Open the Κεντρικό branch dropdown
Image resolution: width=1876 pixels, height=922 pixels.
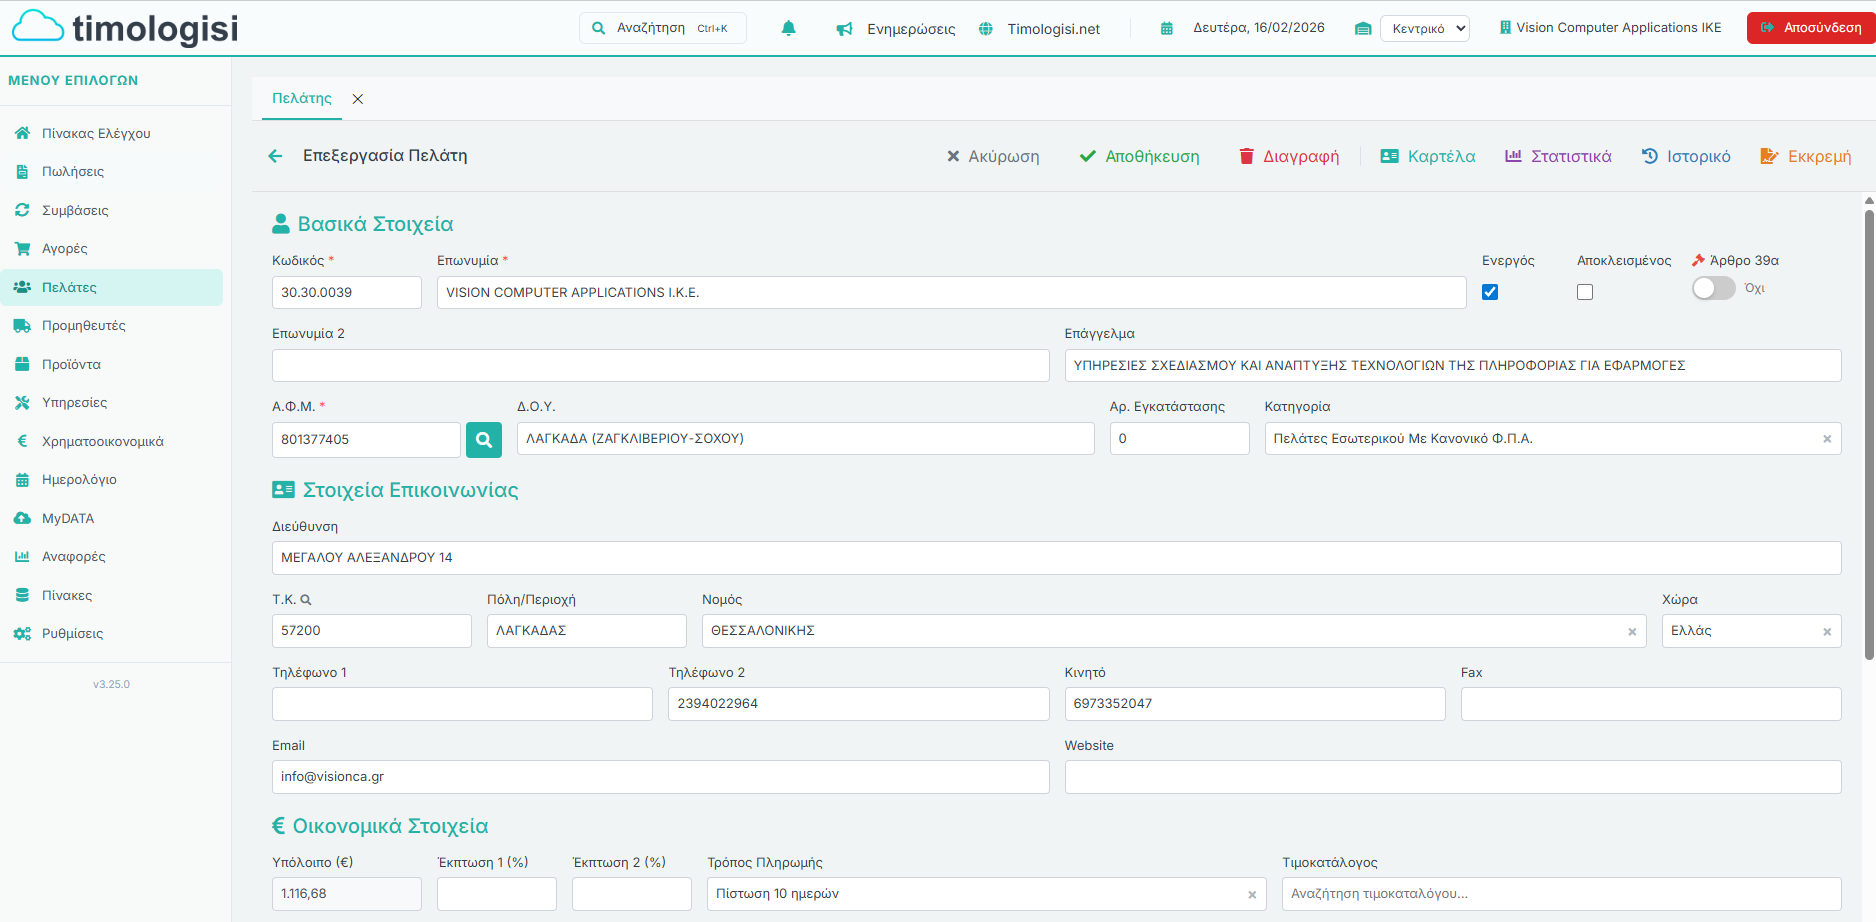pyautogui.click(x=1424, y=29)
